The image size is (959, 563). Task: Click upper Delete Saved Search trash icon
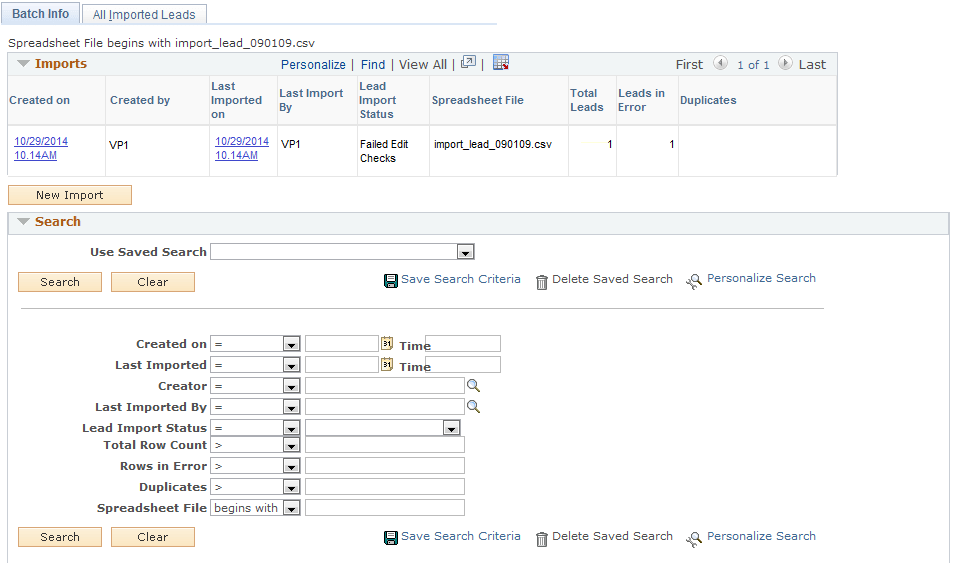coord(542,282)
